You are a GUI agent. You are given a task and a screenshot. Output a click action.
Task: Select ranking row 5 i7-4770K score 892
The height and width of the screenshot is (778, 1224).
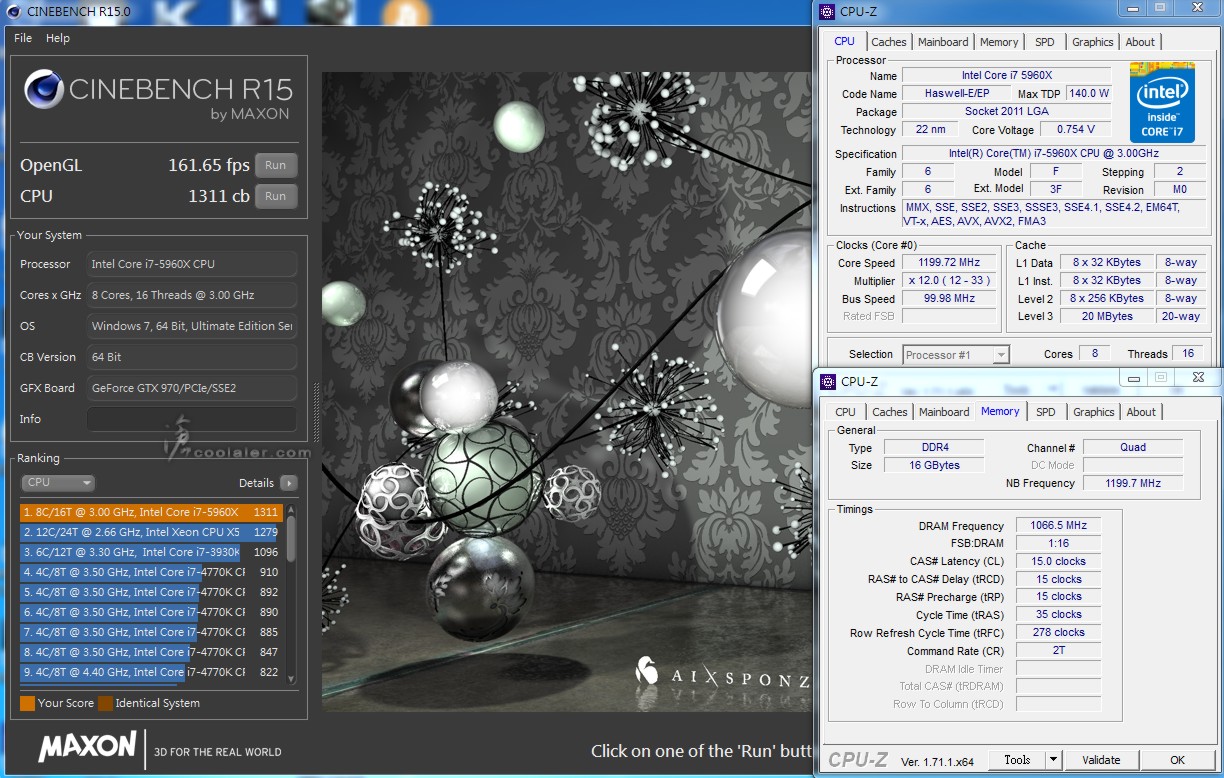(x=152, y=592)
